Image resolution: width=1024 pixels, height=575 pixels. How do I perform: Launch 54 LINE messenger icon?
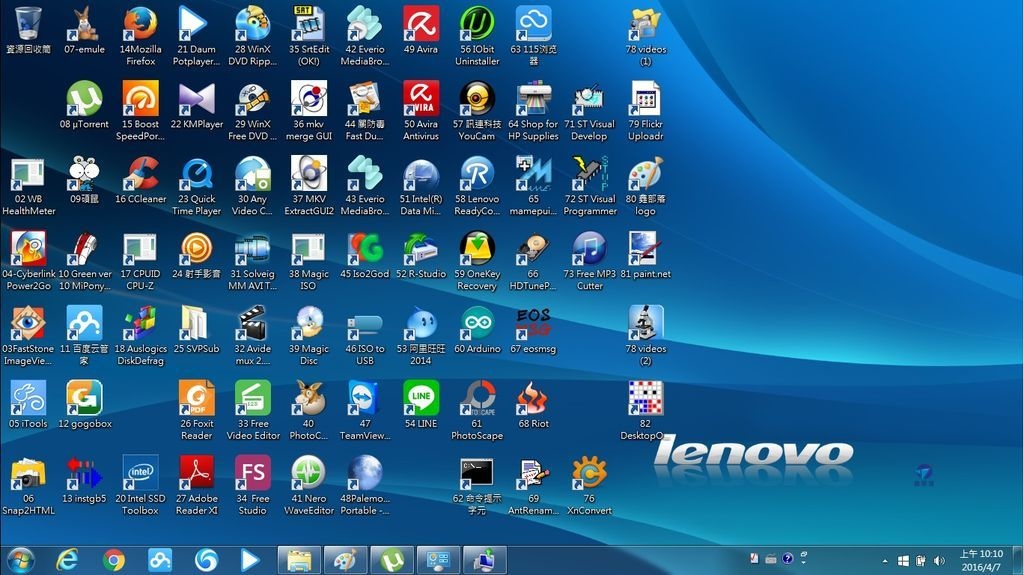click(x=421, y=399)
